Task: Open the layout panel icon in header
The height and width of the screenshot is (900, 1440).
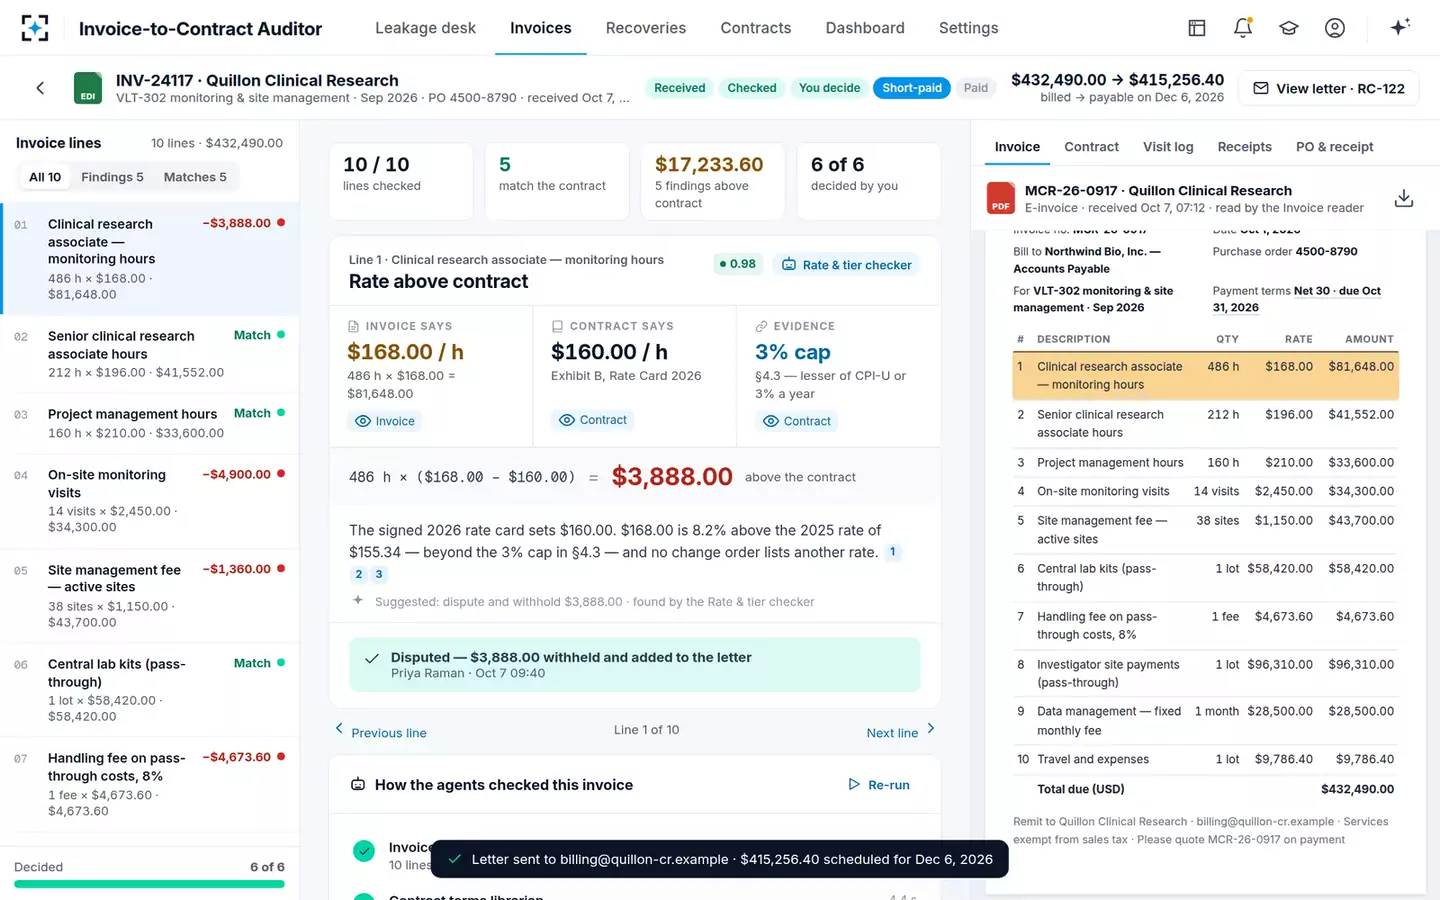Action: (1196, 28)
